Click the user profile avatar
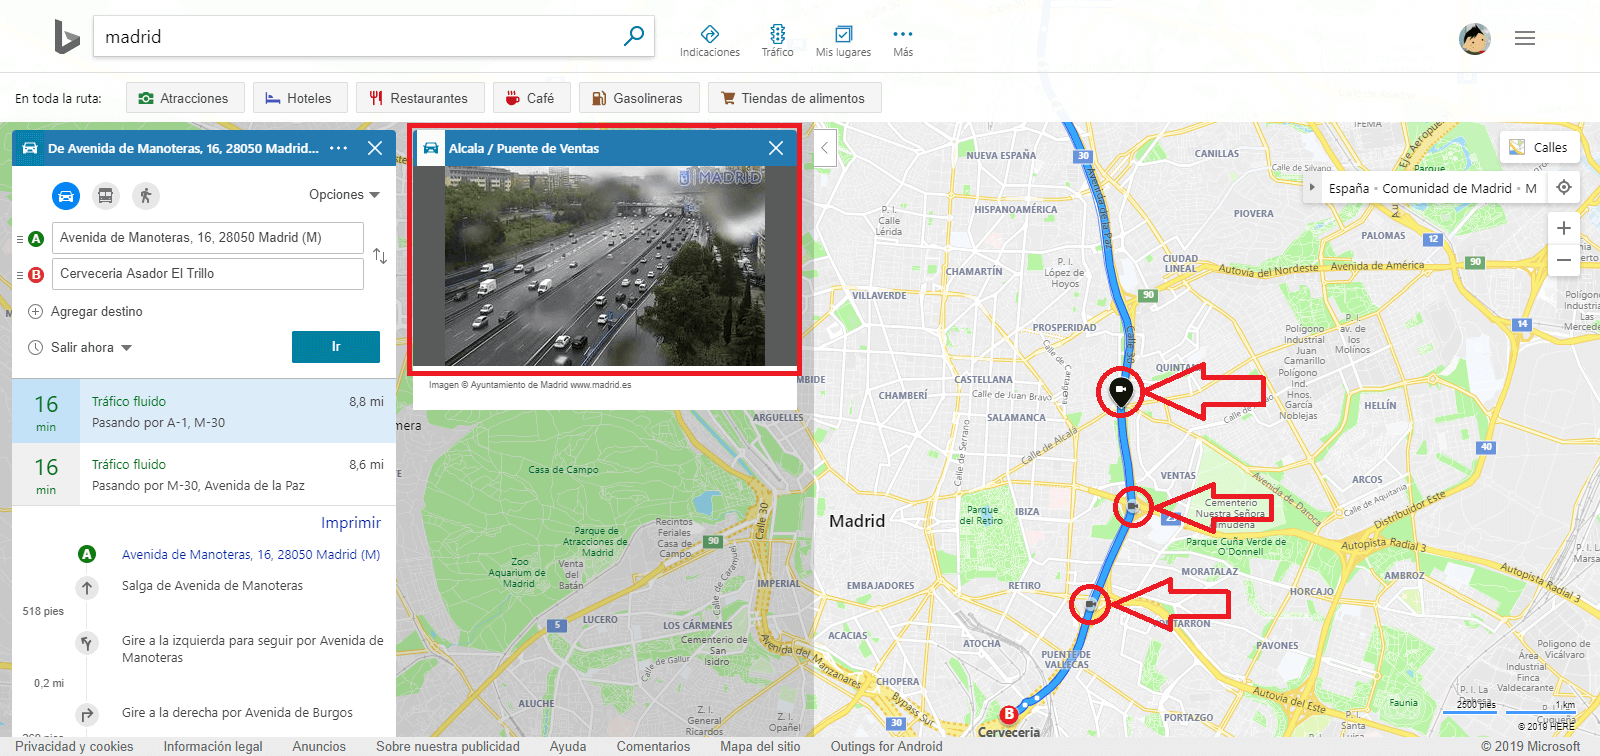The image size is (1600, 756). pos(1475,38)
